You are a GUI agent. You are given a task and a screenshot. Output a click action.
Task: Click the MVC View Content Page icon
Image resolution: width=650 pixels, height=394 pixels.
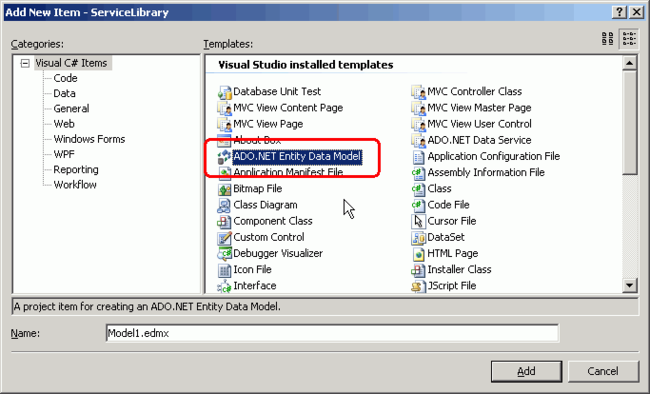coord(224,108)
